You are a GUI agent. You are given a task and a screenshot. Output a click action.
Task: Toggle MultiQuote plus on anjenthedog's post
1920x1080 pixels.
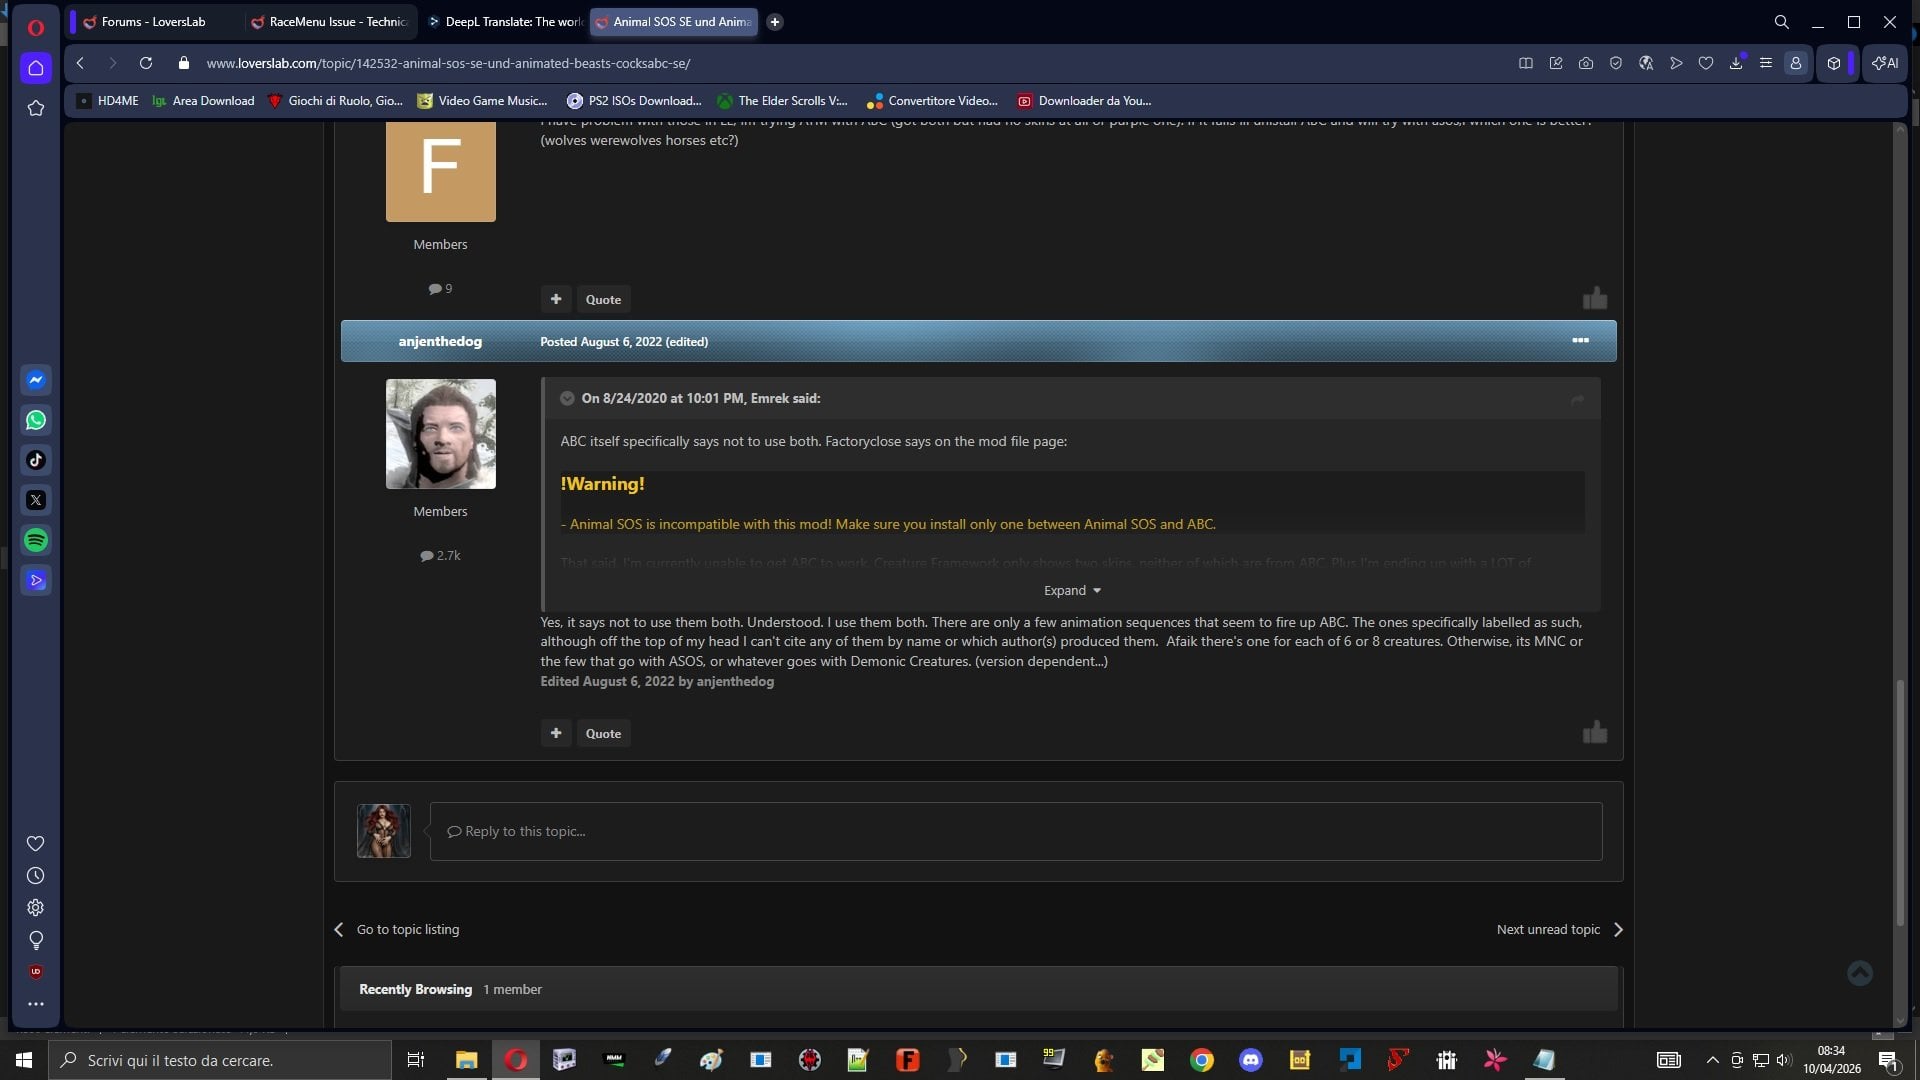coord(556,733)
